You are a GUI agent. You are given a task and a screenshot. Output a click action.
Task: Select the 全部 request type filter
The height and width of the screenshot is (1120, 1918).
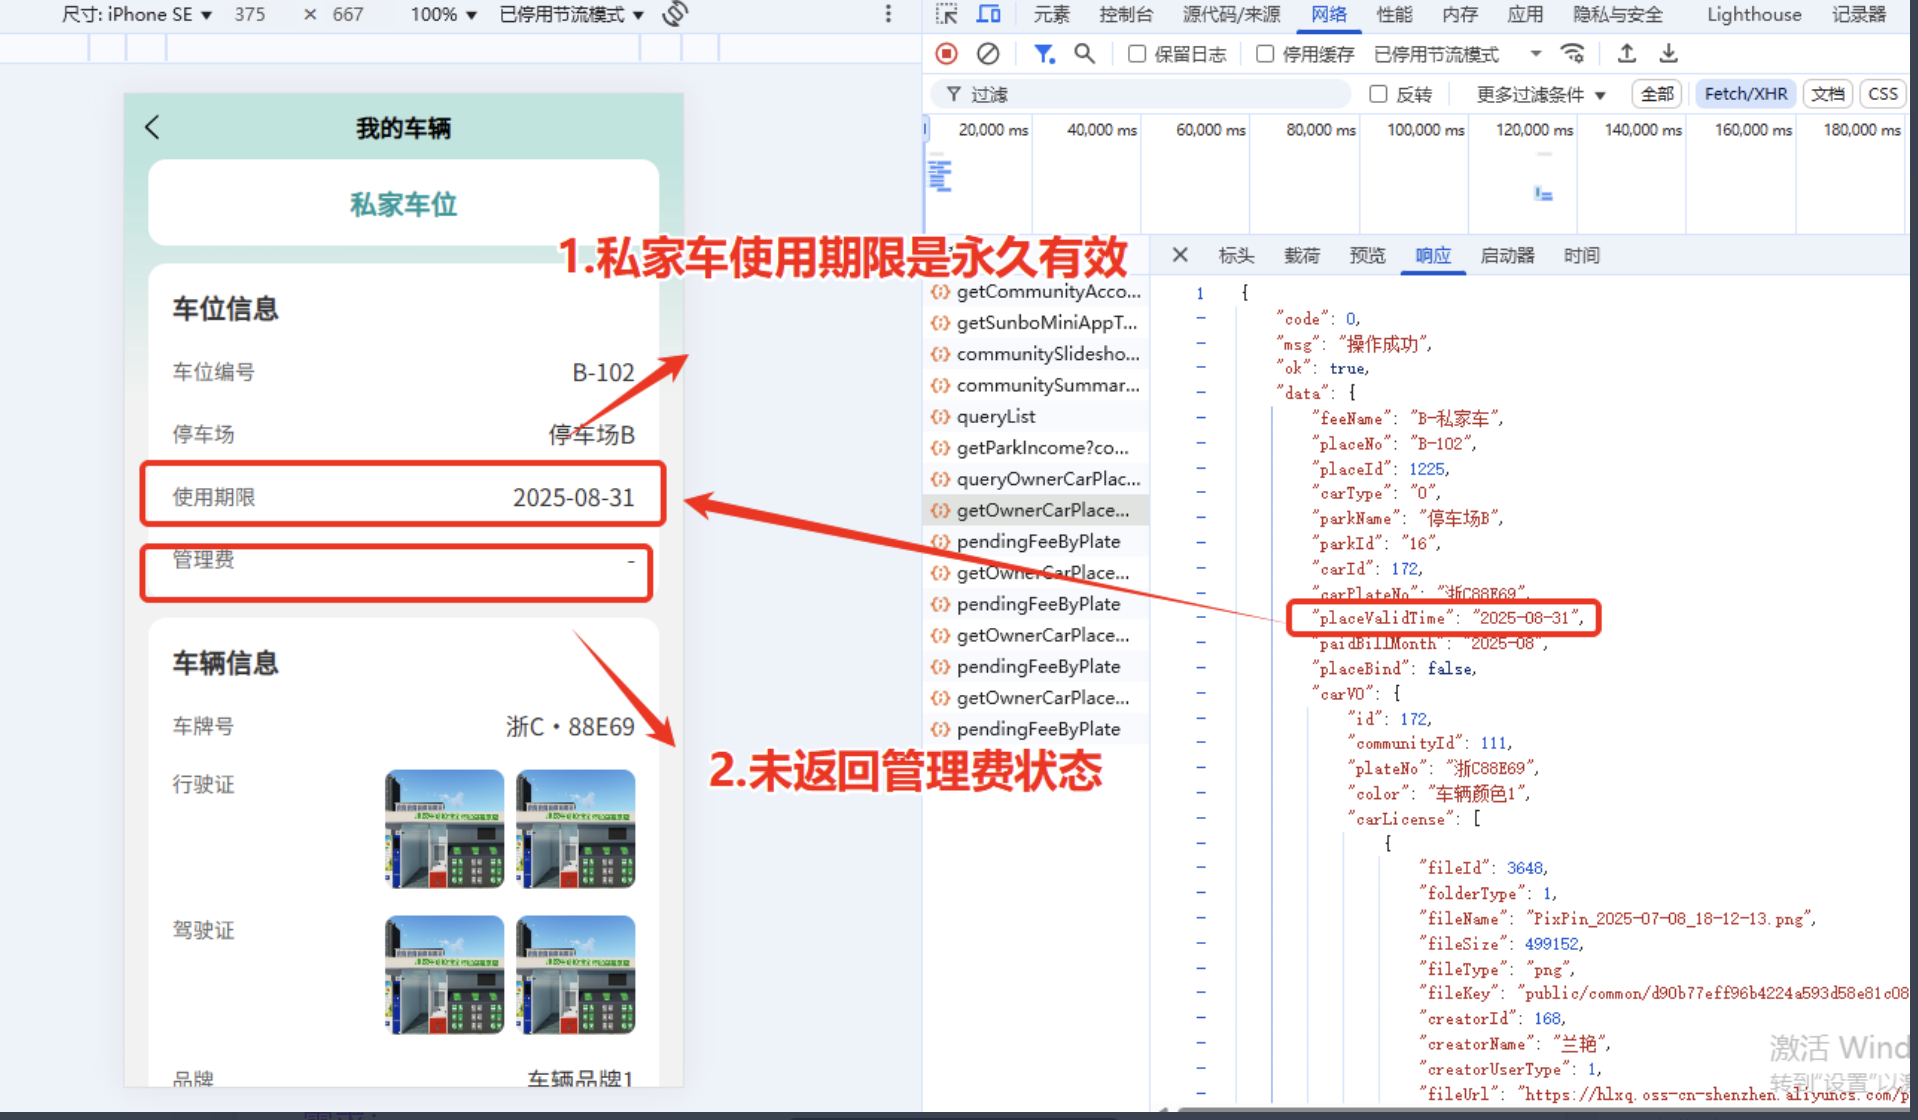pyautogui.click(x=1656, y=94)
